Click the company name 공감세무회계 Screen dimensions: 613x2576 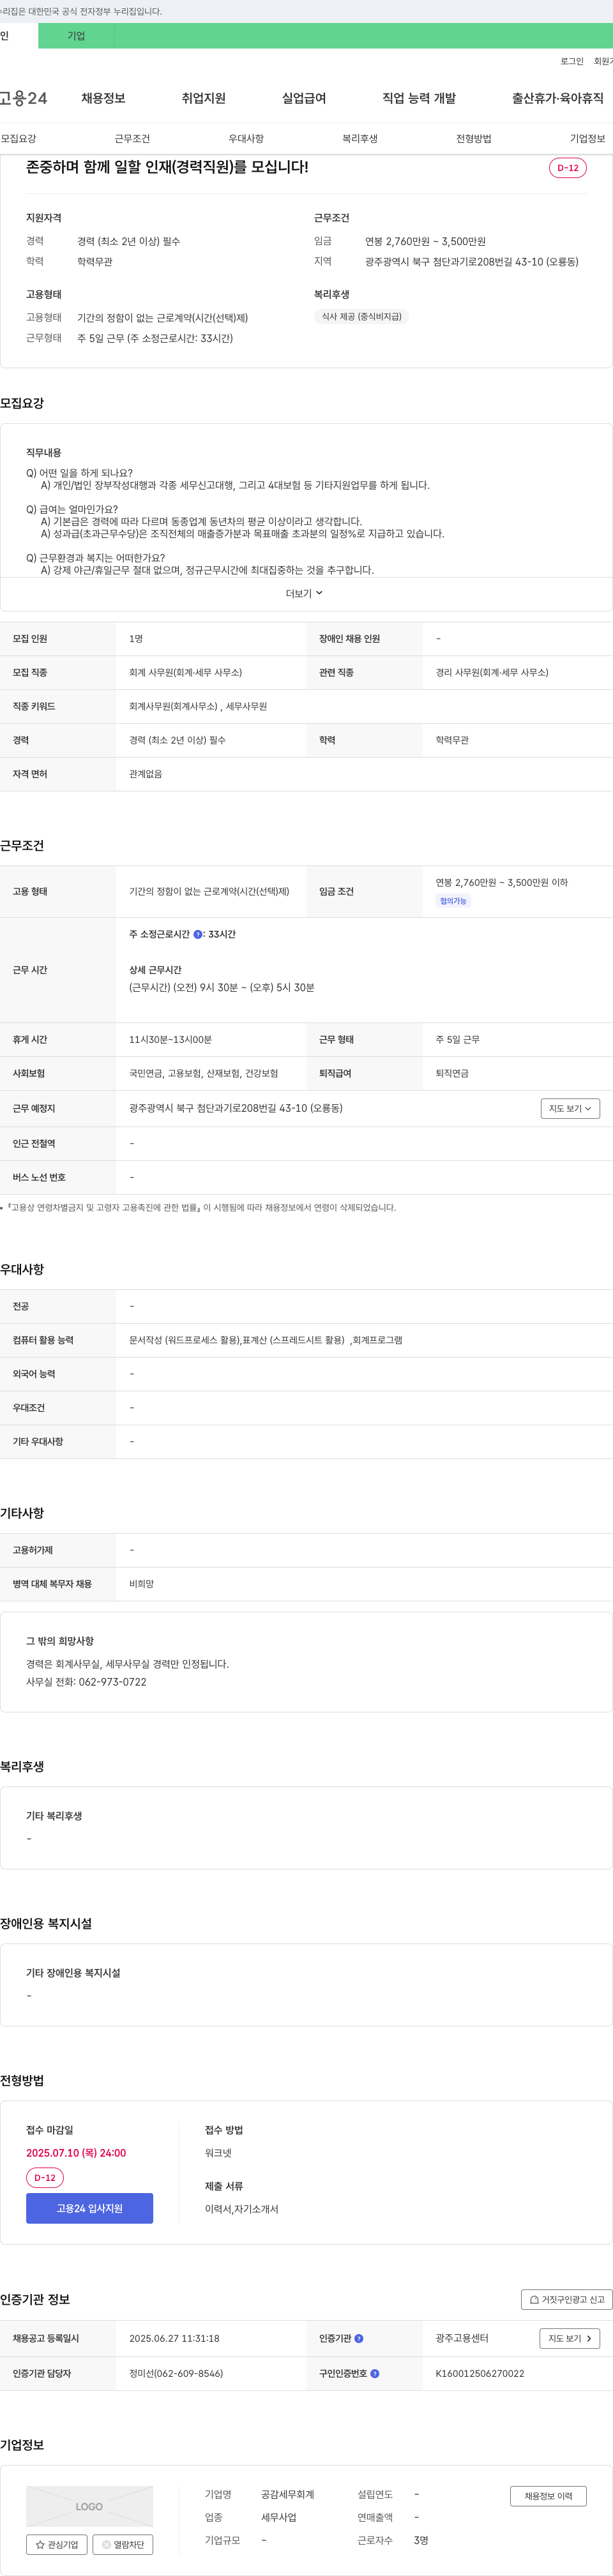tap(288, 2494)
